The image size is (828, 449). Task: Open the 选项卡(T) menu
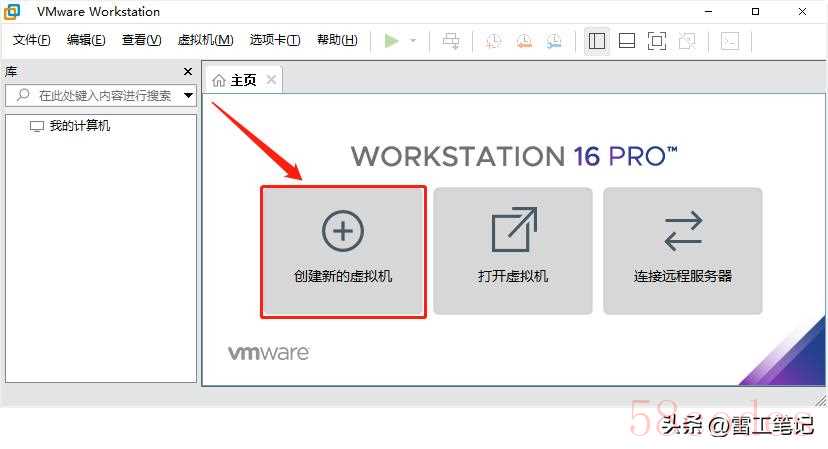(x=275, y=40)
